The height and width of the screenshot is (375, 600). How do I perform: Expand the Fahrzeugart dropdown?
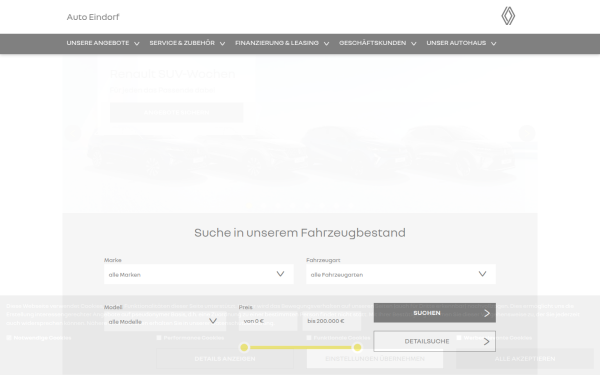pos(401,274)
